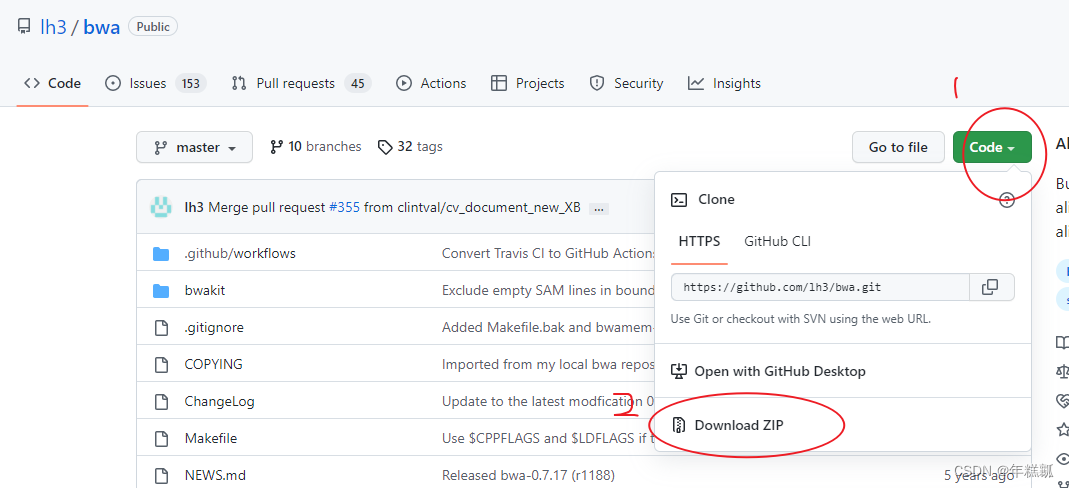The width and height of the screenshot is (1069, 488).
Task: Open the Insights tab
Action: pyautogui.click(x=724, y=83)
